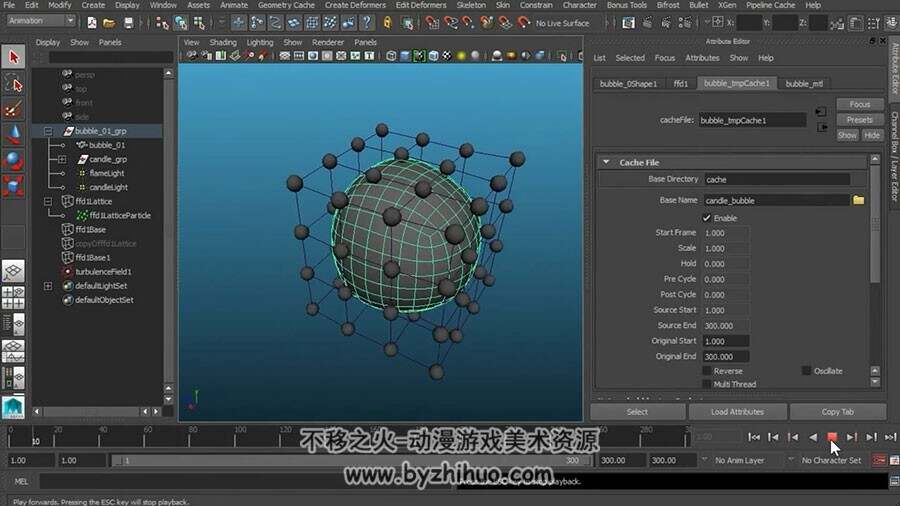Click the Attribute Editor vertical scrollbar
The width and height of the screenshot is (900, 506).
point(875,223)
